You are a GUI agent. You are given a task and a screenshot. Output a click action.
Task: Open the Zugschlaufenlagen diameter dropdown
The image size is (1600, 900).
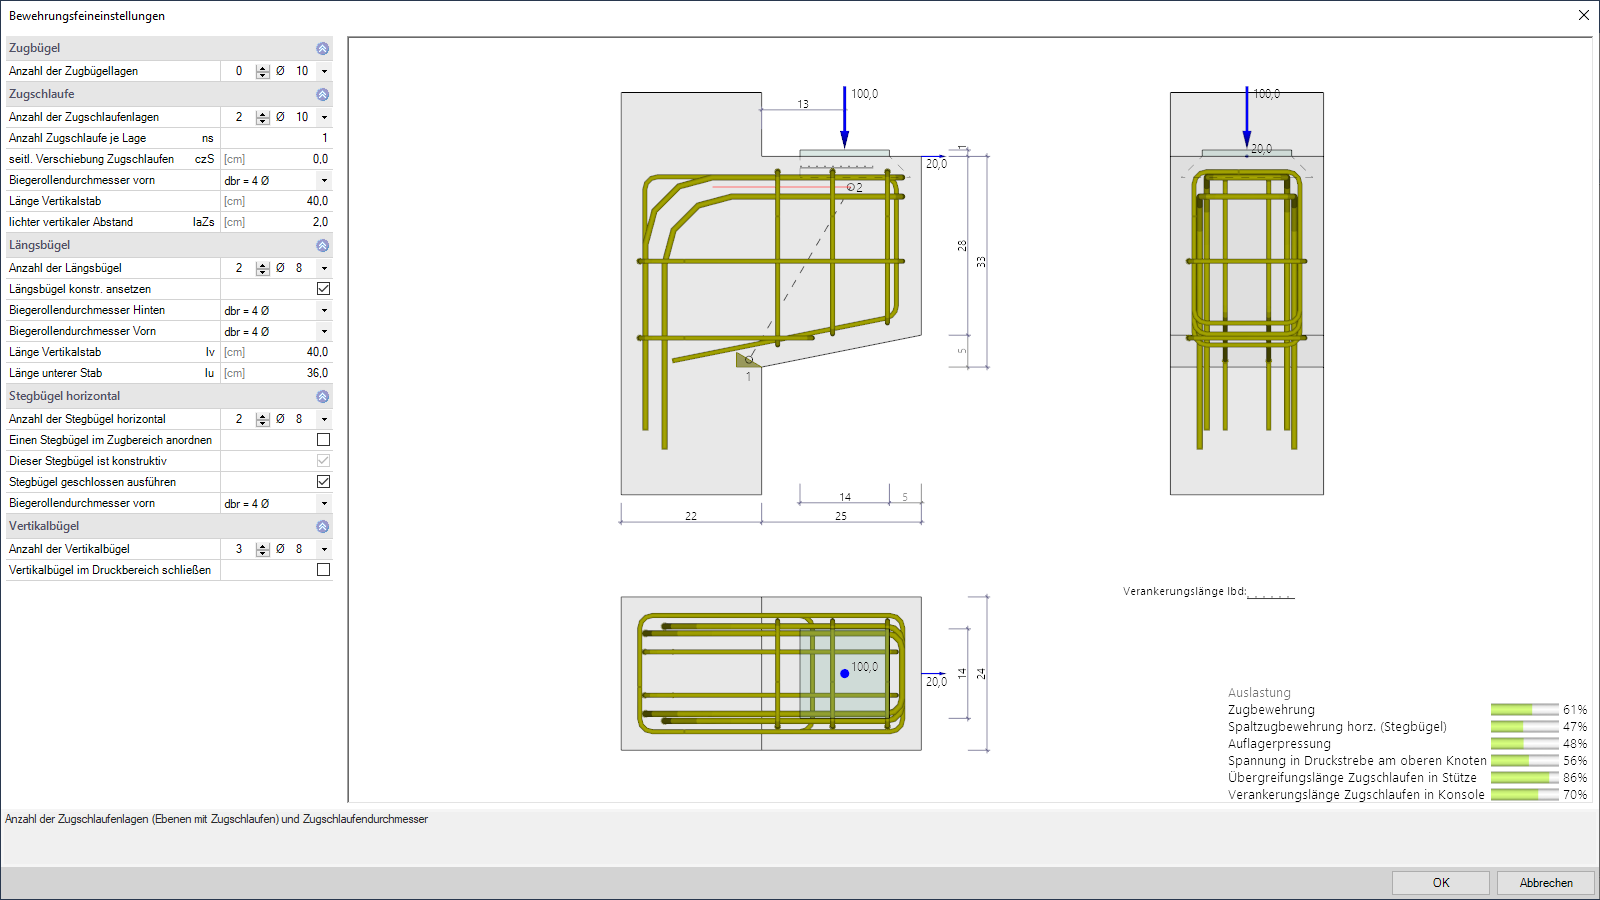pyautogui.click(x=324, y=117)
